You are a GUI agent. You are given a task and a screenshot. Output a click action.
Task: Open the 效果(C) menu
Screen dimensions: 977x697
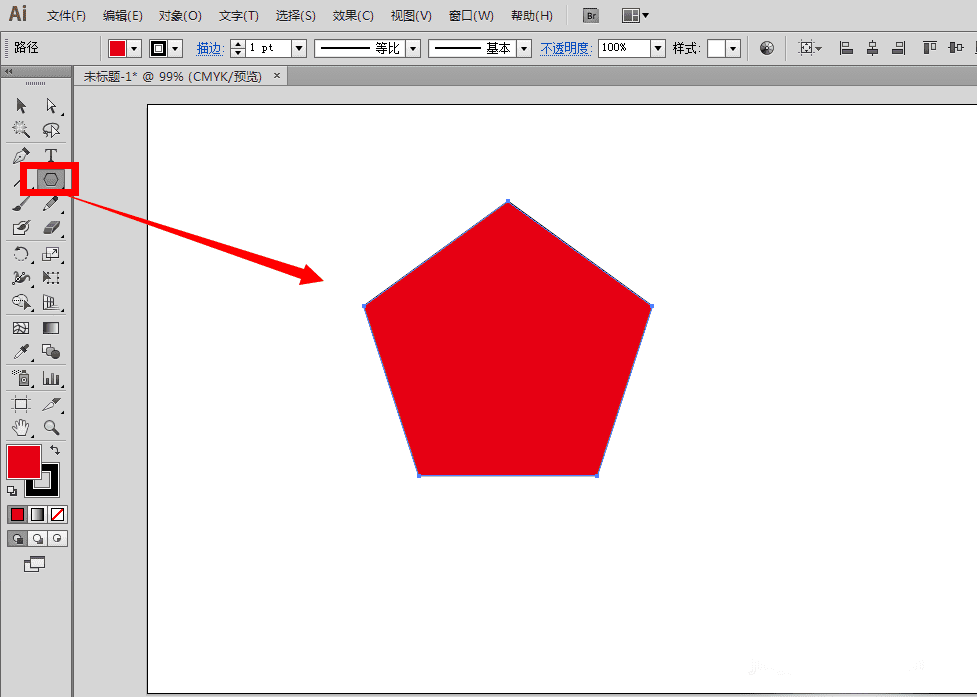click(x=353, y=16)
